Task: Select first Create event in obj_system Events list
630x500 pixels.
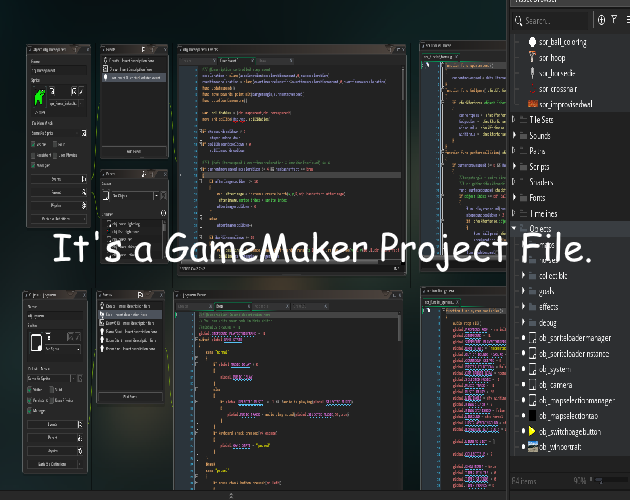Action: point(130,306)
